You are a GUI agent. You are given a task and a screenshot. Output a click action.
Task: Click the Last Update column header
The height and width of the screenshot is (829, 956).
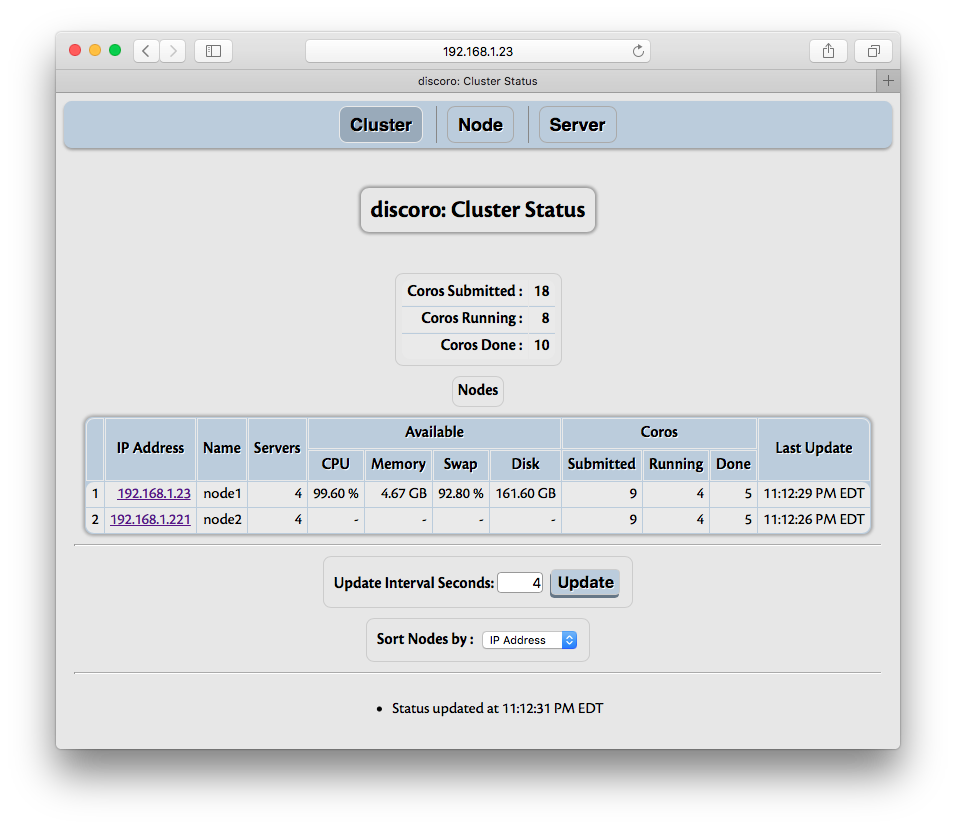[814, 449]
